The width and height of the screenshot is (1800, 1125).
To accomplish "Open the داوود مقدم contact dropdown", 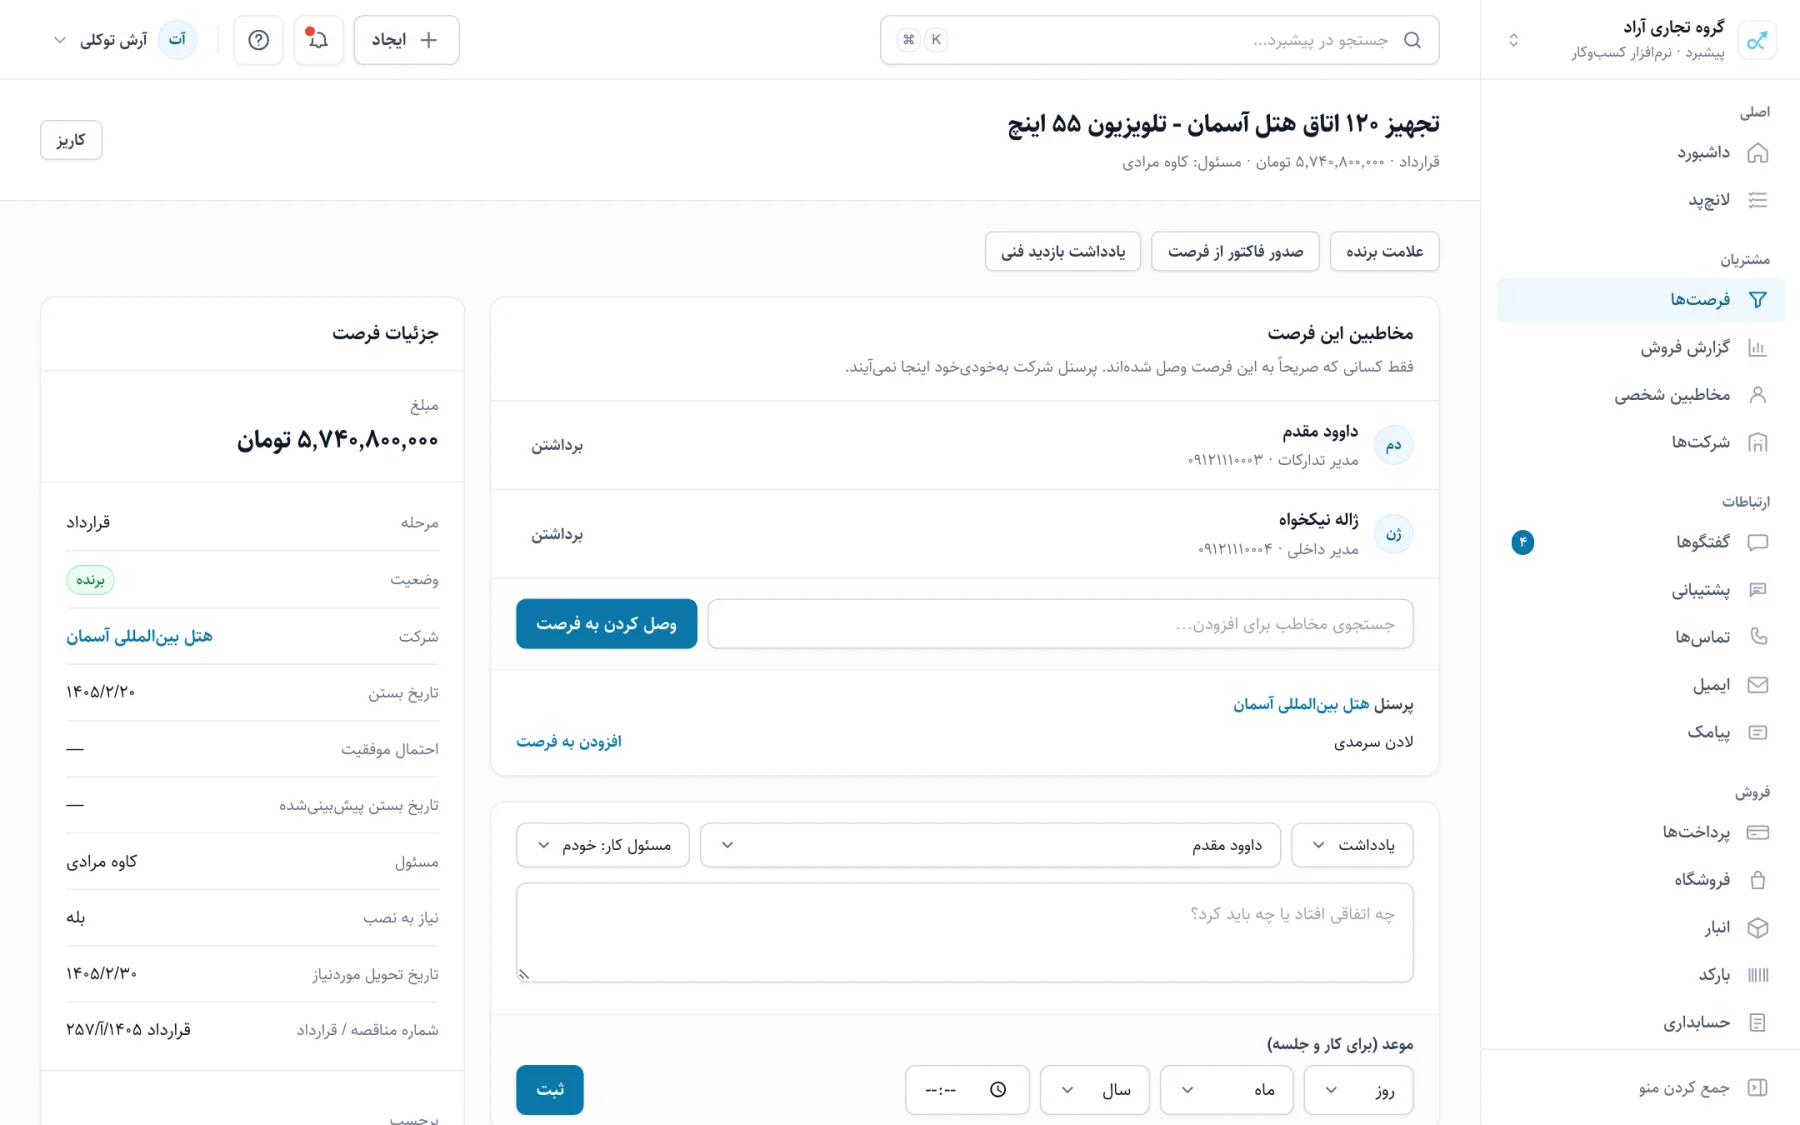I will pos(990,845).
